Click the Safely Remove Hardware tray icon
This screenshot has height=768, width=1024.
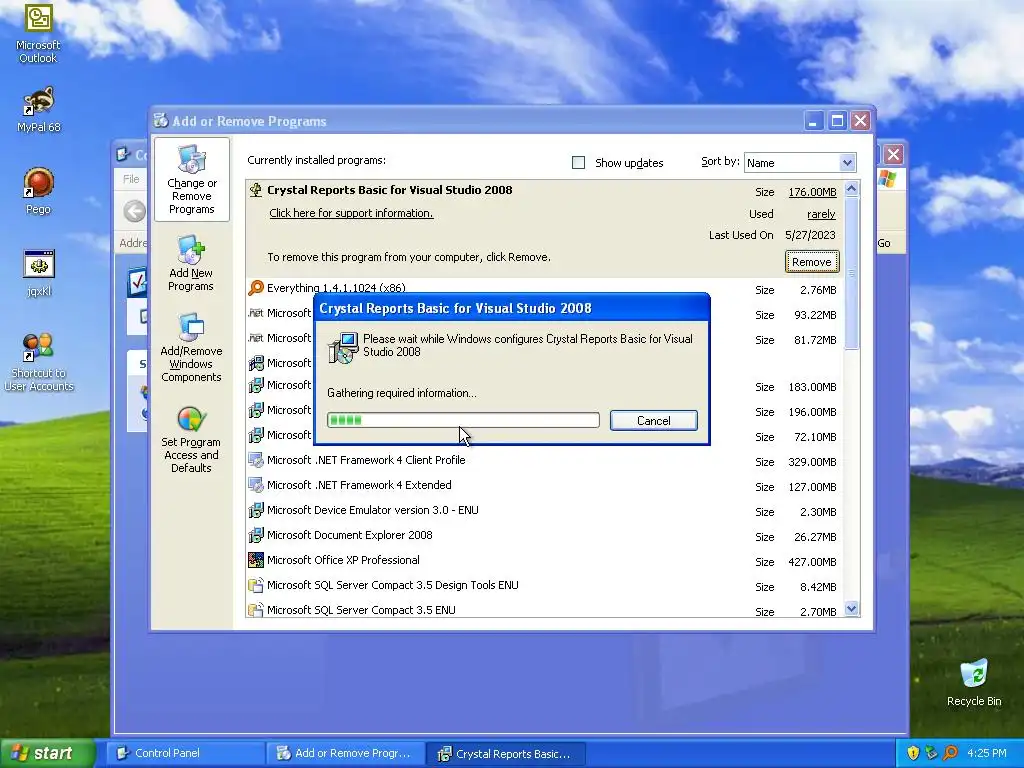(931, 753)
